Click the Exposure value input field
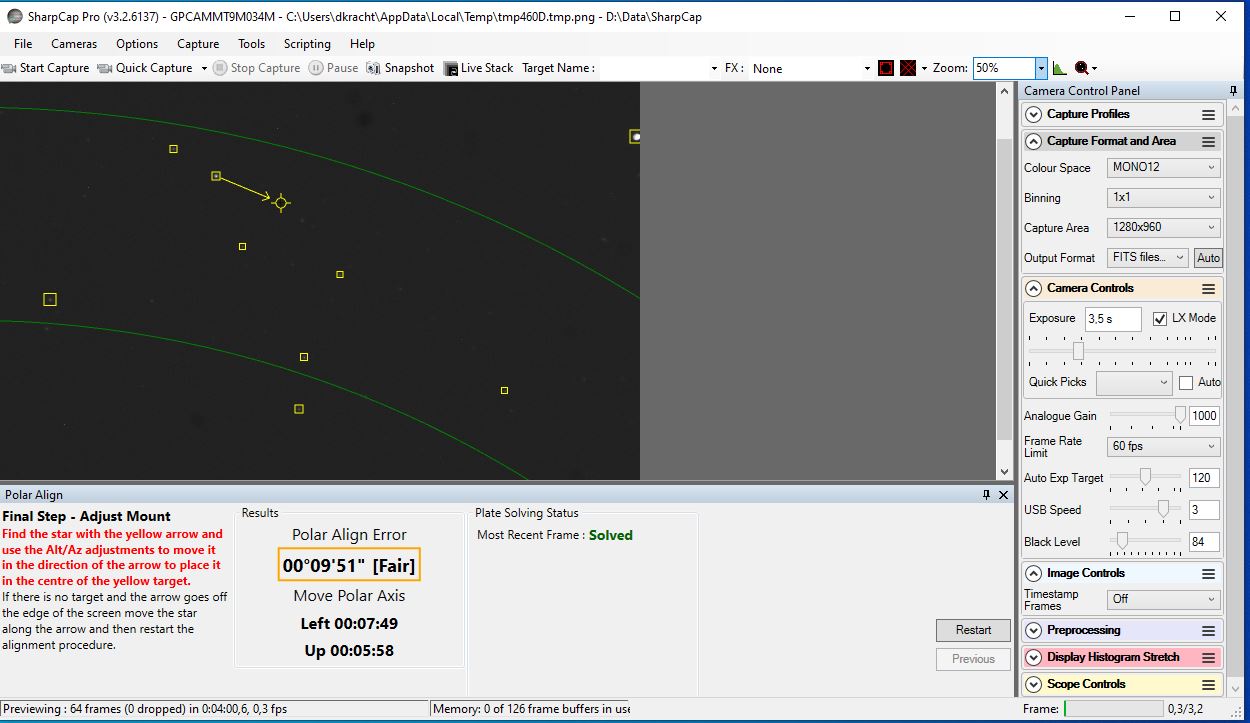This screenshot has height=723, width=1250. (x=1113, y=319)
